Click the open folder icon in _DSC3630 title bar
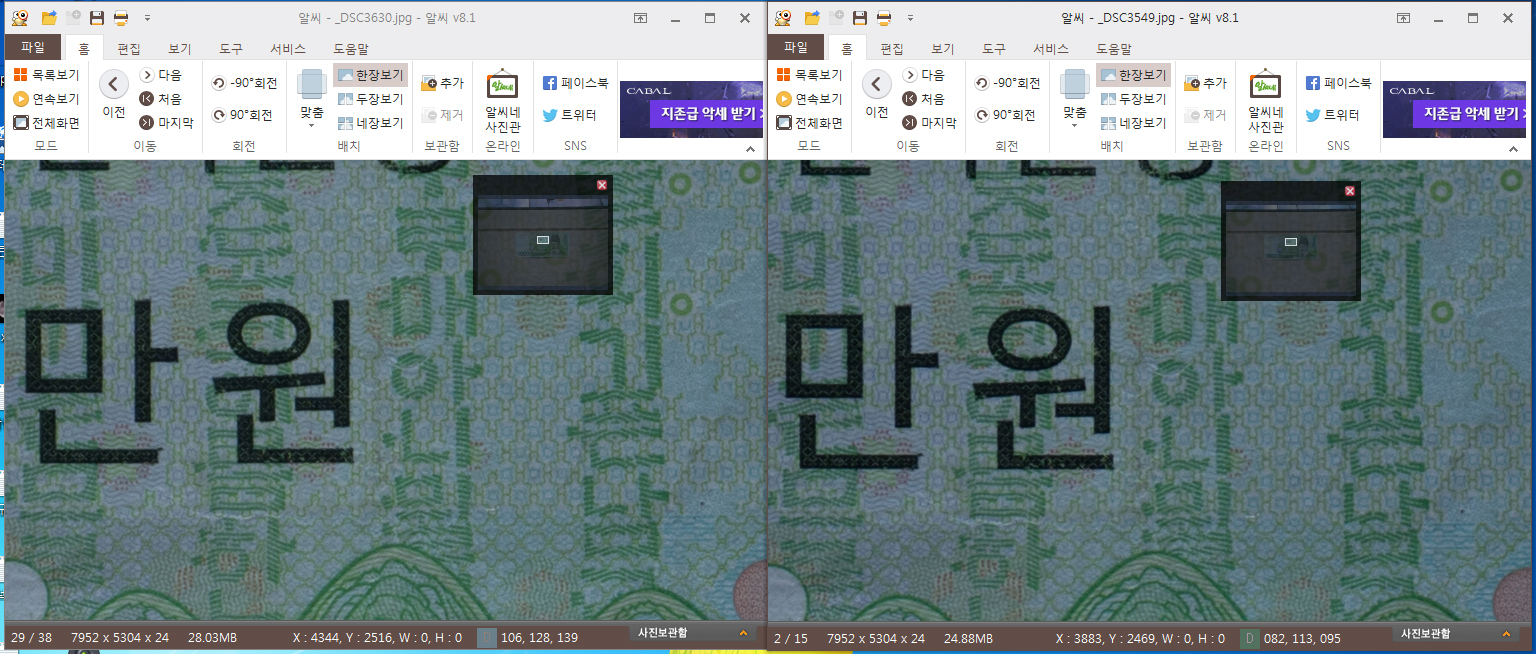 click(x=49, y=18)
